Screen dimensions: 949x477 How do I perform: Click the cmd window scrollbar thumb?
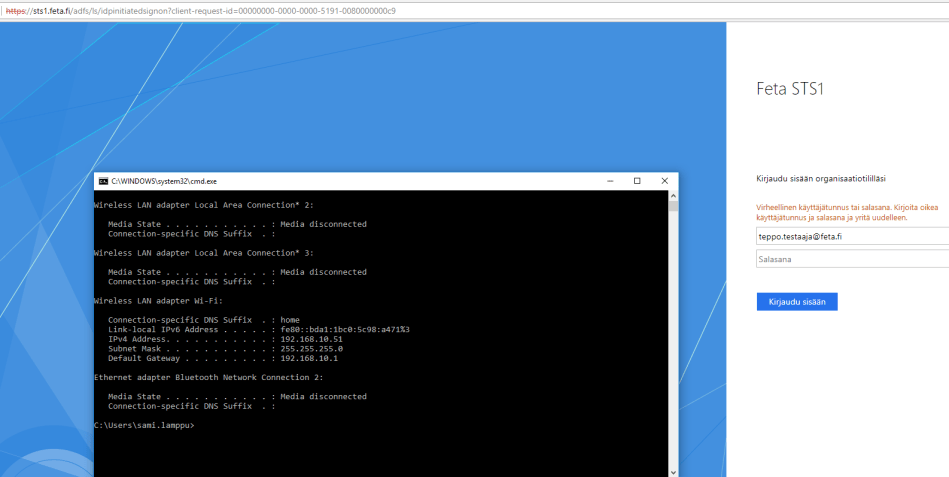click(x=673, y=207)
